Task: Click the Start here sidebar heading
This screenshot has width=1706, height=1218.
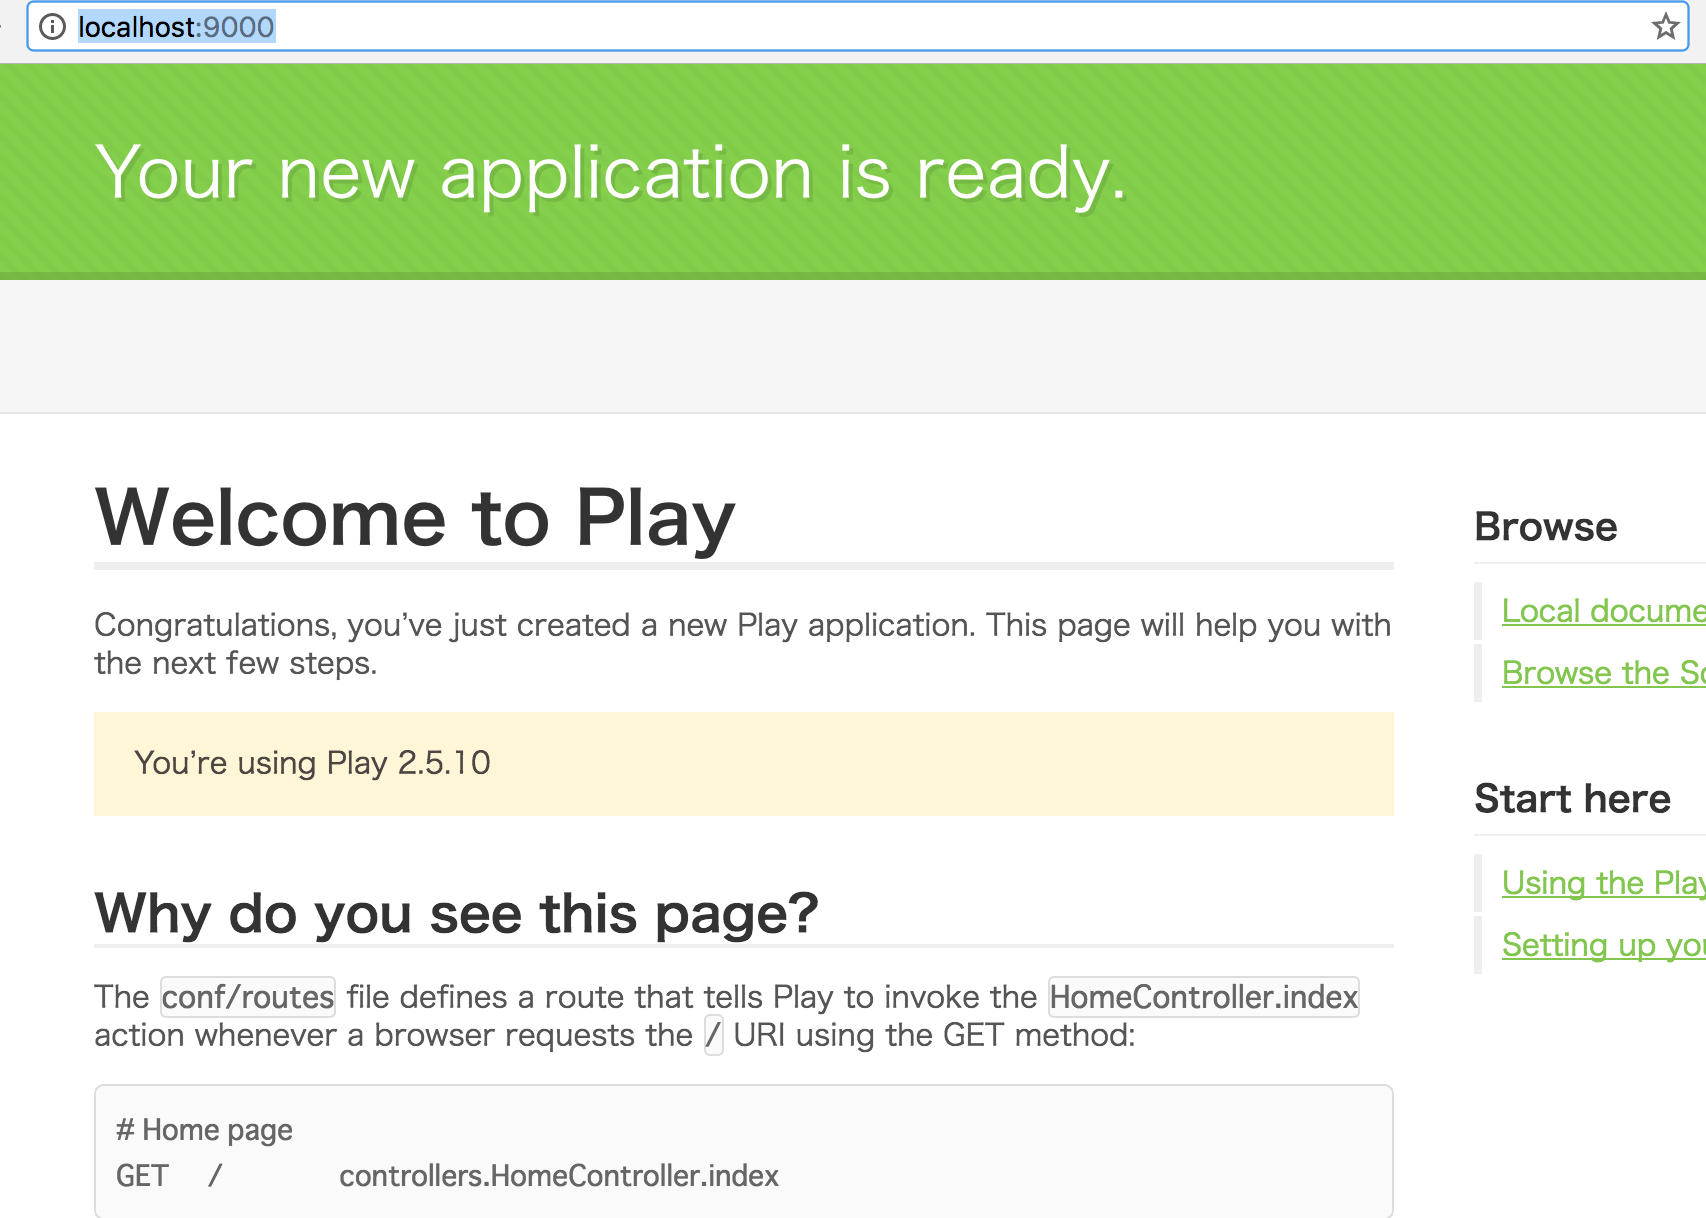Action: [1572, 799]
